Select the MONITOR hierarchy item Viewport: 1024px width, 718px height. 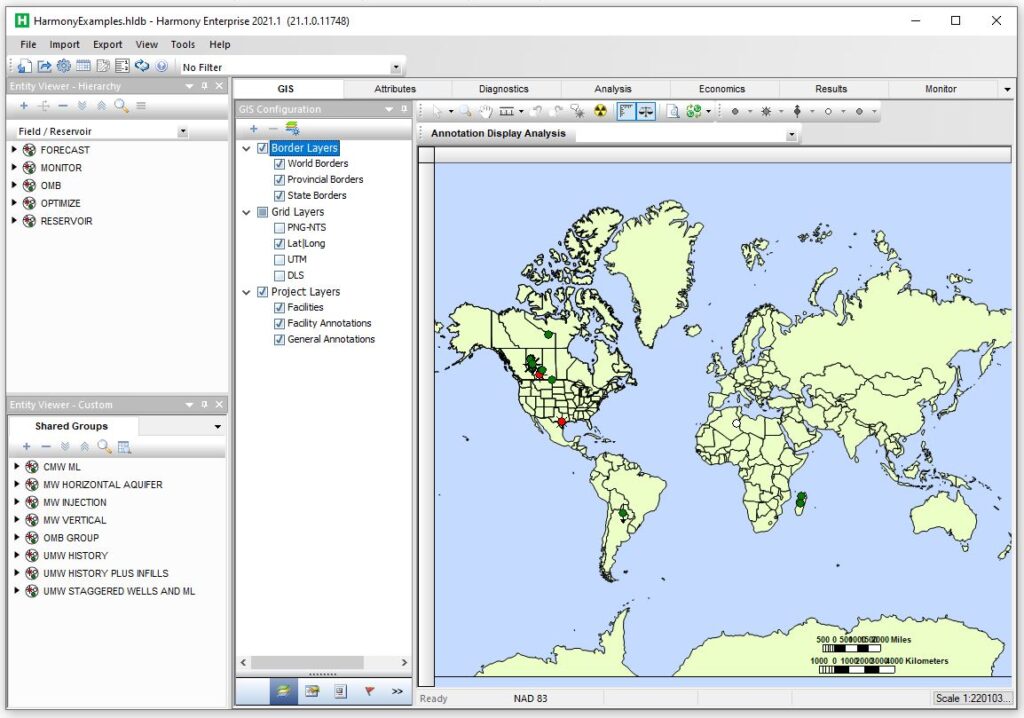(x=61, y=168)
